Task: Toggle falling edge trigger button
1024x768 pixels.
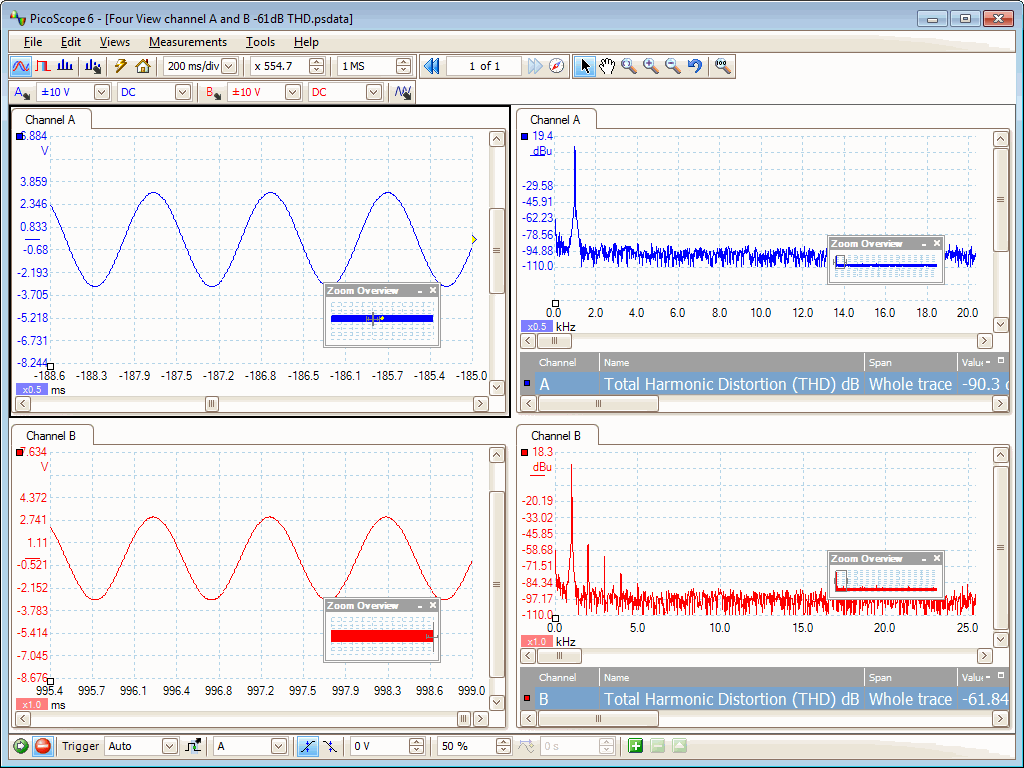Action: 329,746
